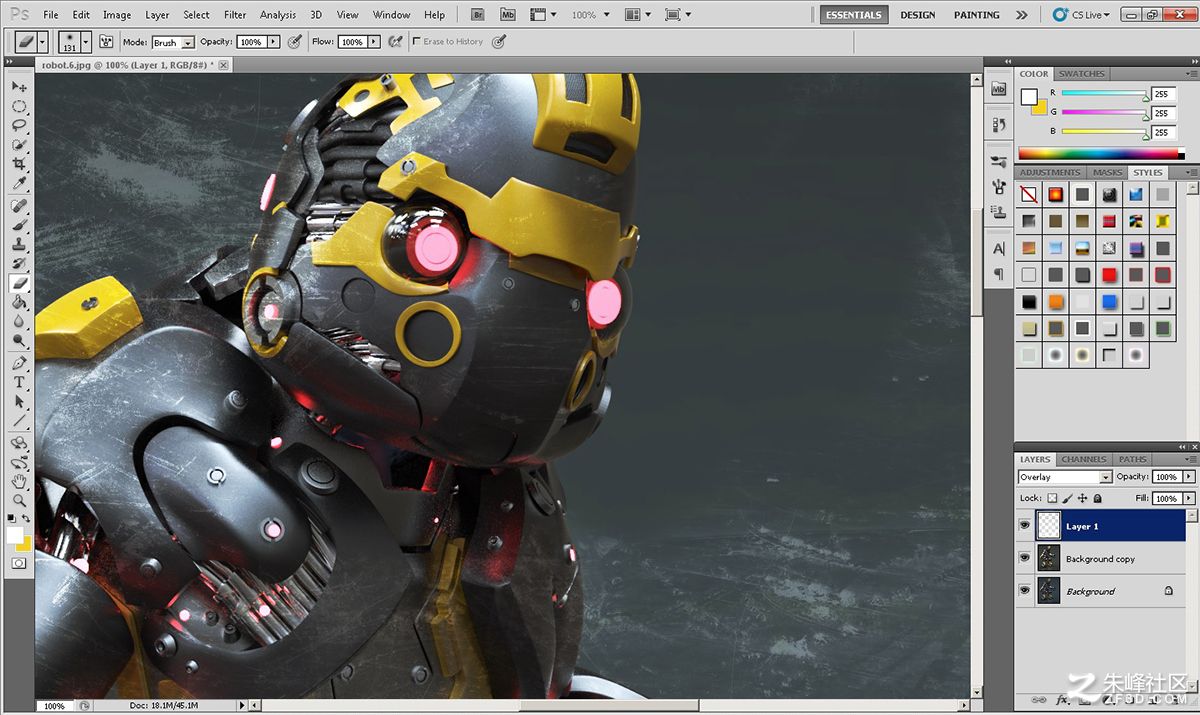The width and height of the screenshot is (1200, 715).
Task: Select the Brush tool in toolbox
Action: pos(19,225)
